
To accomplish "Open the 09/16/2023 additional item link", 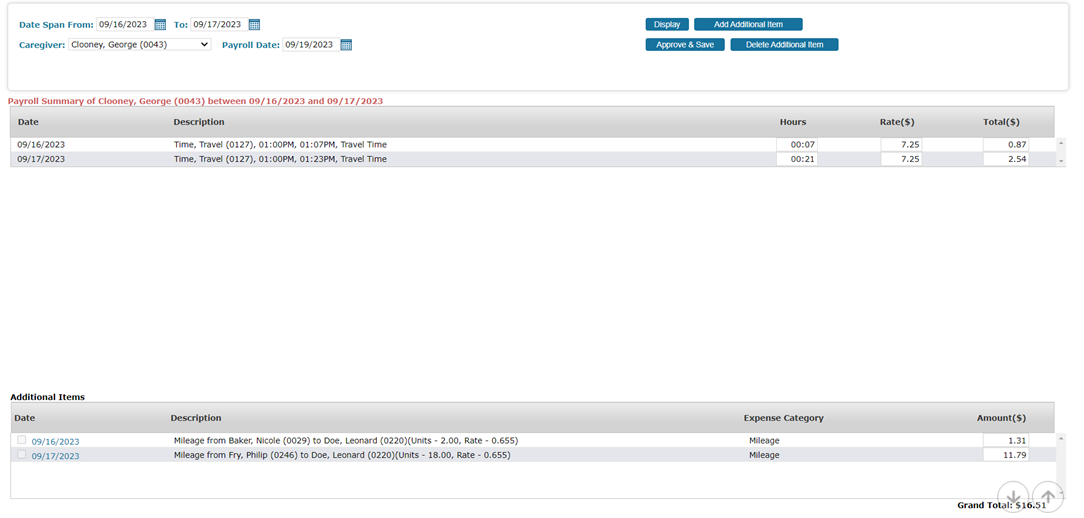I will point(55,441).
